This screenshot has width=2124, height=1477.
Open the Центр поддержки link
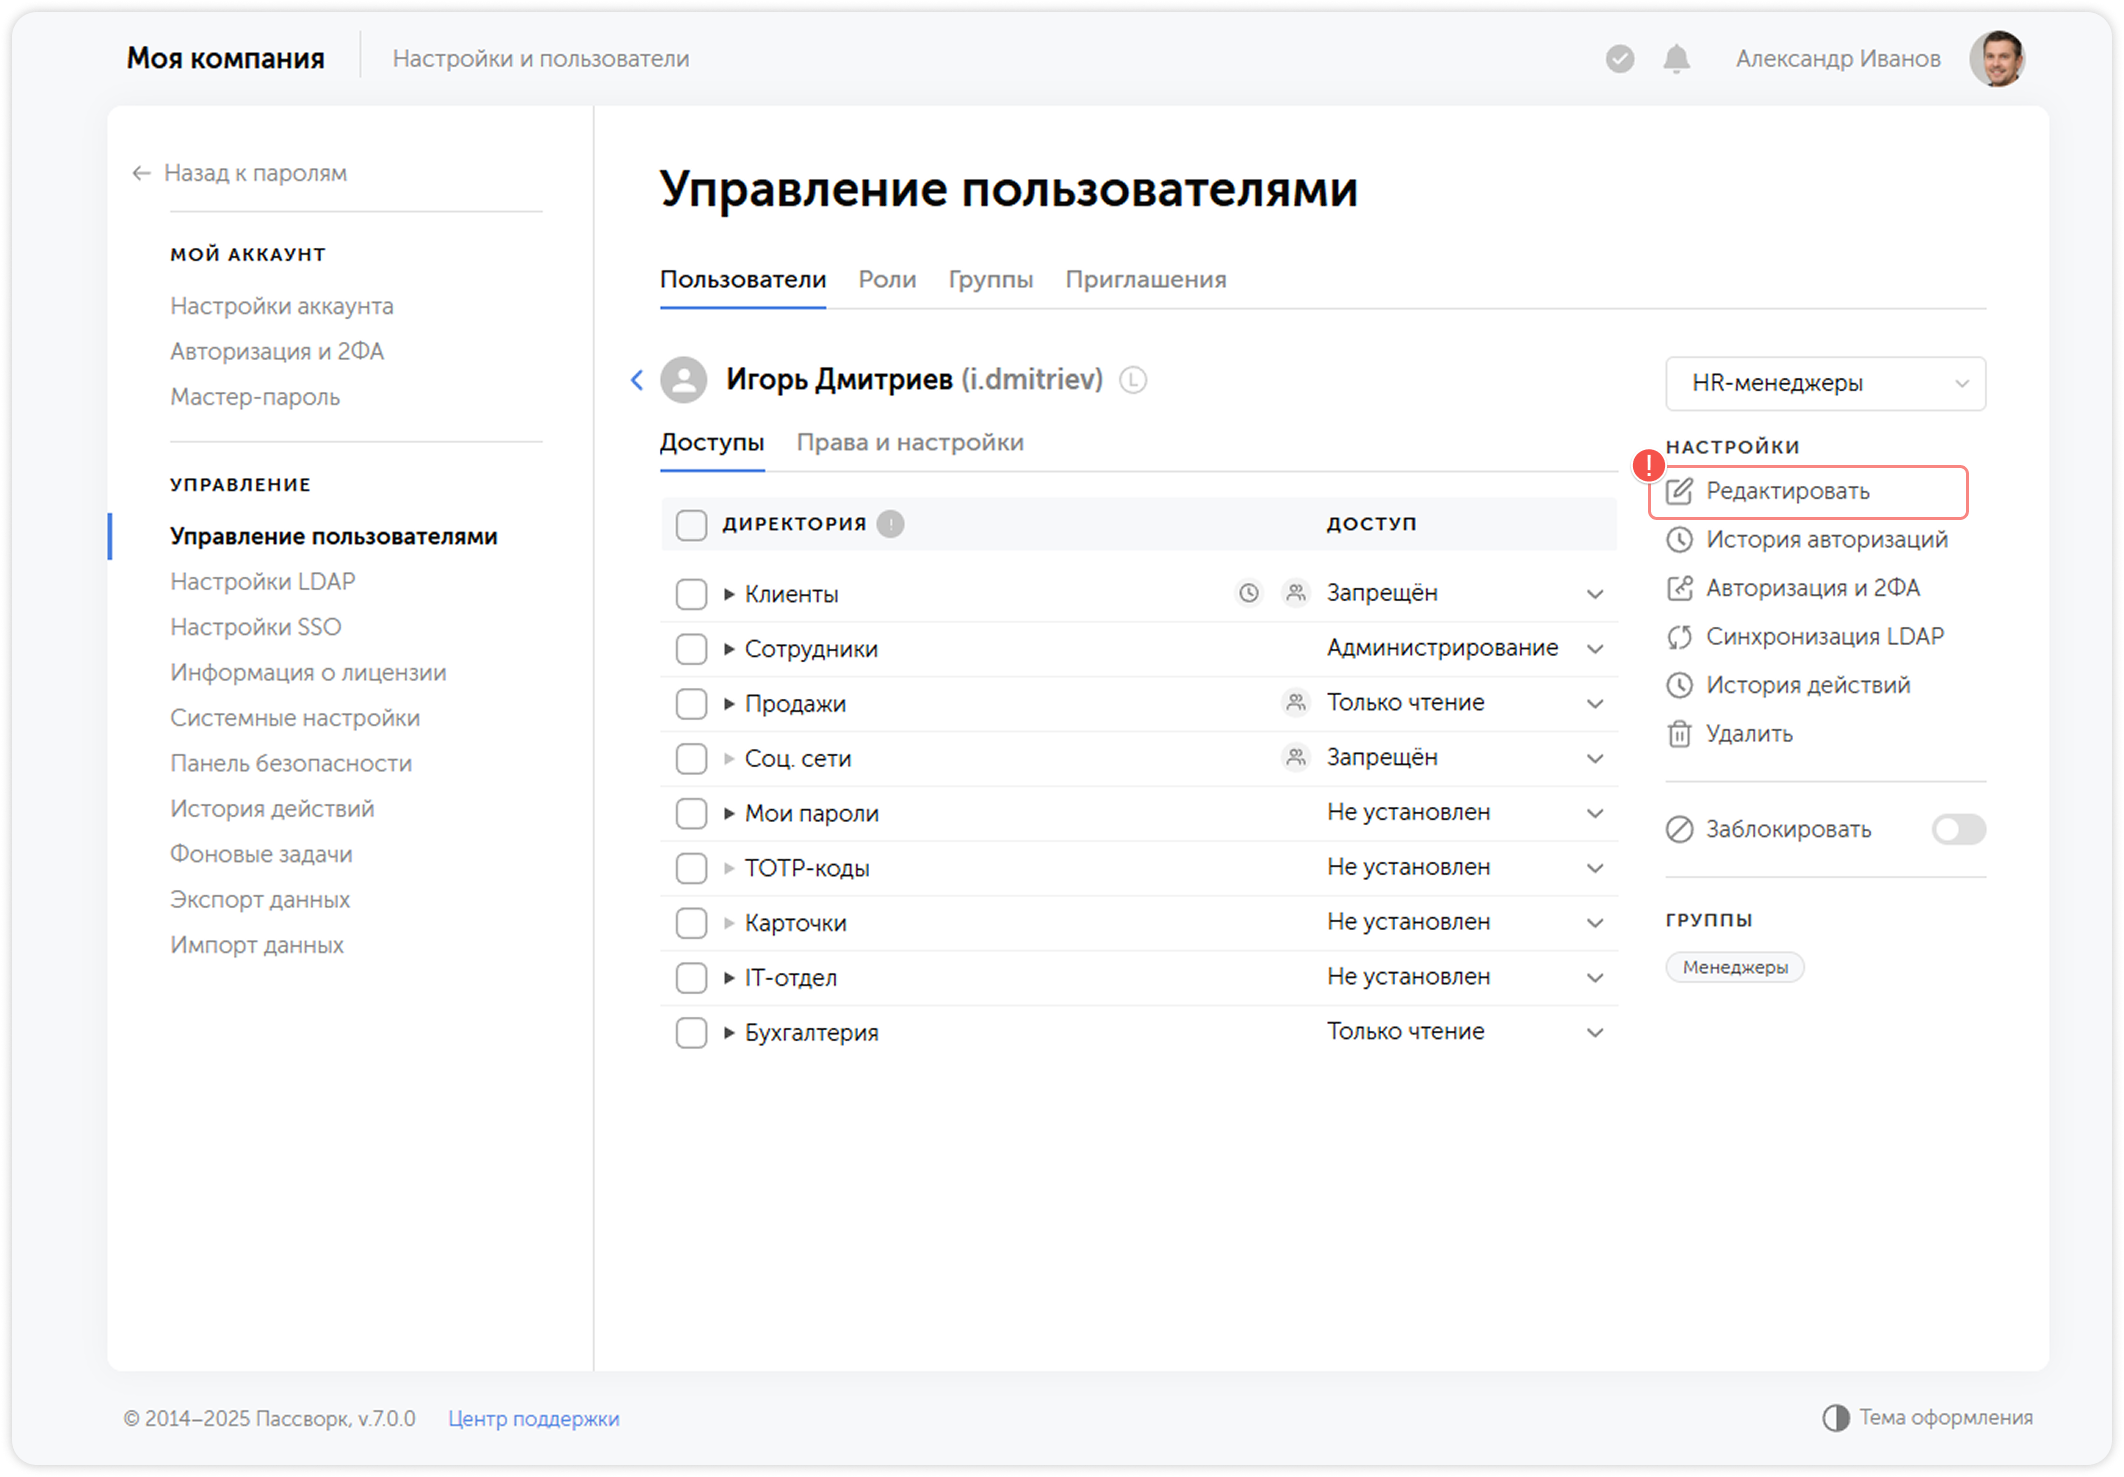tap(533, 1419)
